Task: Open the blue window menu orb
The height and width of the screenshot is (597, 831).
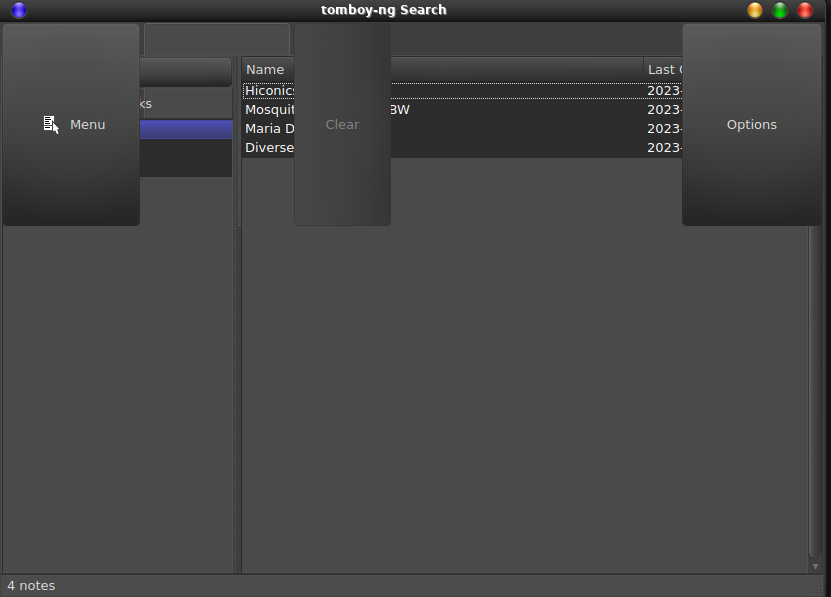Action: [19, 10]
